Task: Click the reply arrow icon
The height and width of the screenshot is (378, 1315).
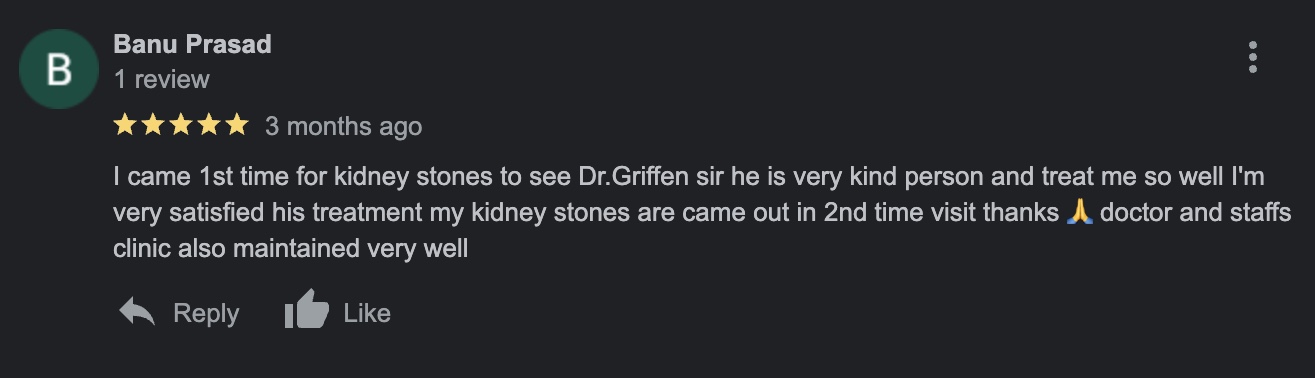Action: [137, 312]
